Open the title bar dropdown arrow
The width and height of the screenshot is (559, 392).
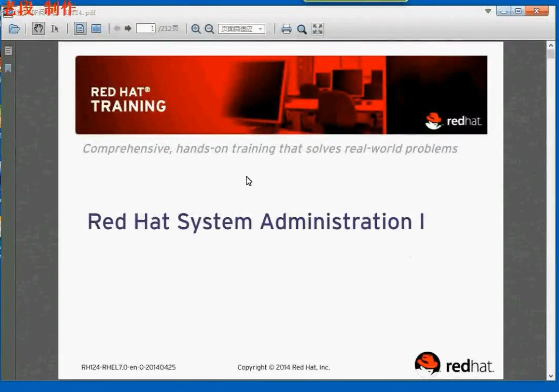488,11
